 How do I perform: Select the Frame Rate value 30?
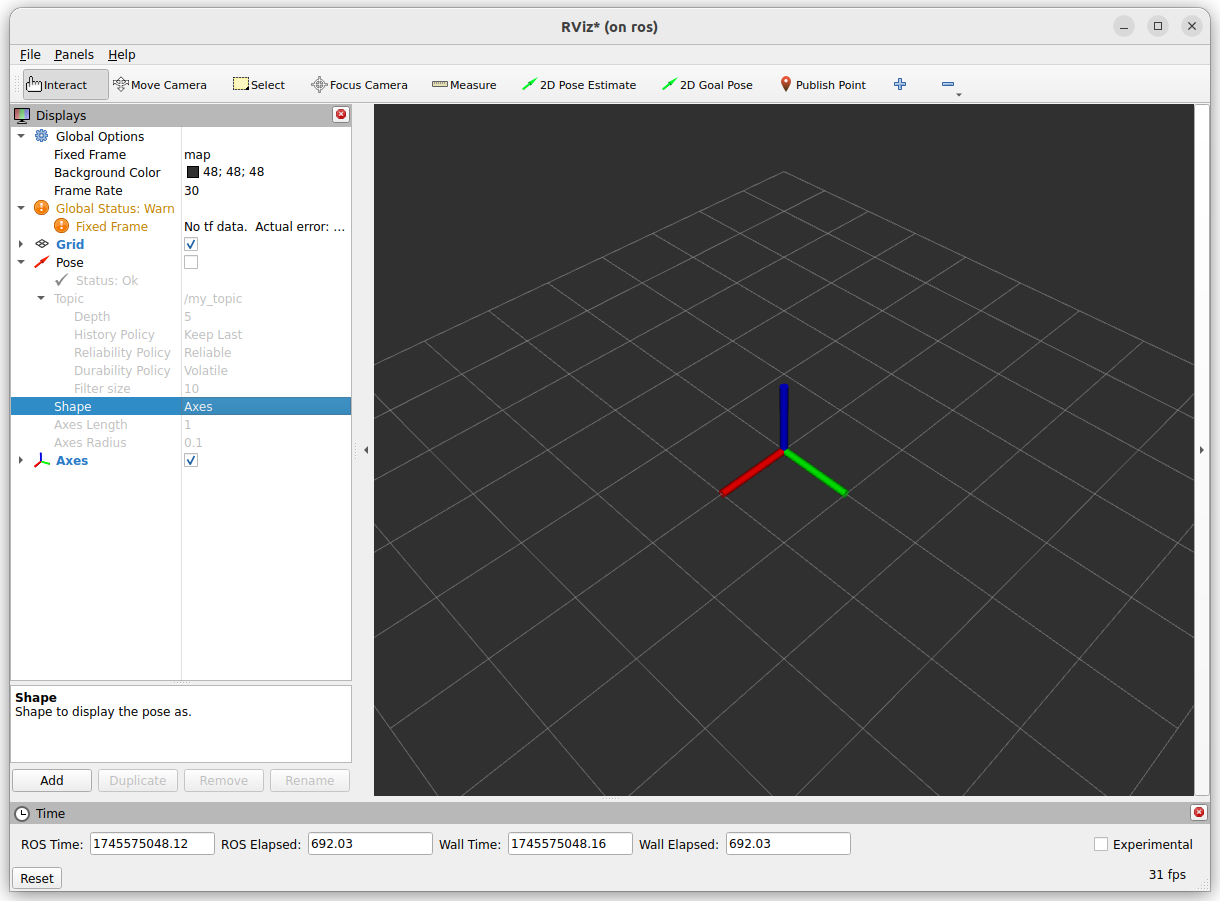coord(191,190)
